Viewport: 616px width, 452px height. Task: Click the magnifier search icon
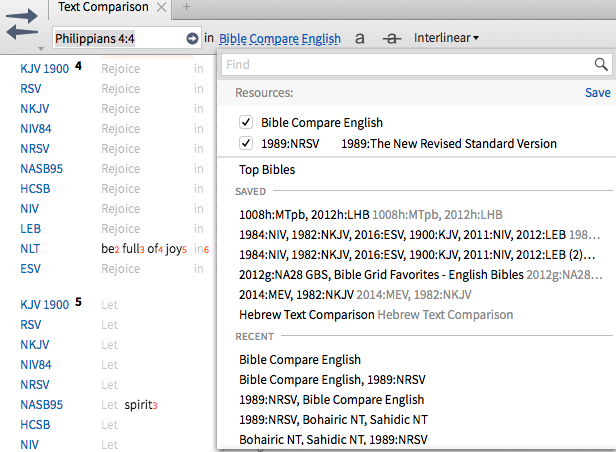point(601,64)
